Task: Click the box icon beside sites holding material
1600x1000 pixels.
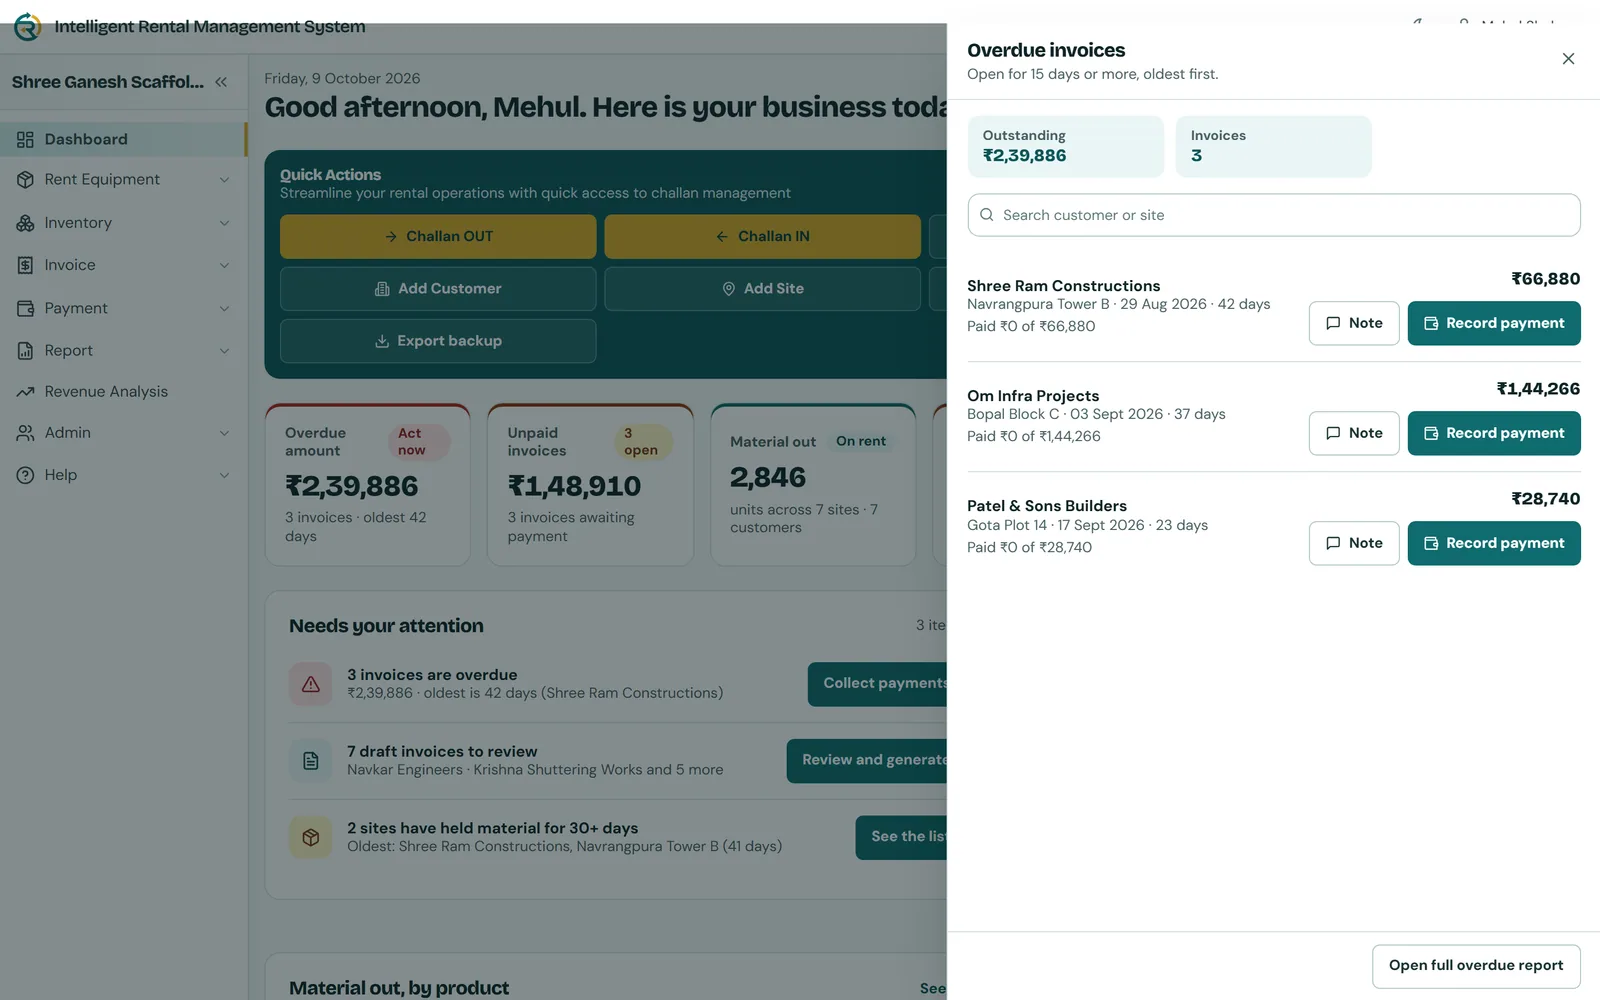Action: click(x=311, y=837)
